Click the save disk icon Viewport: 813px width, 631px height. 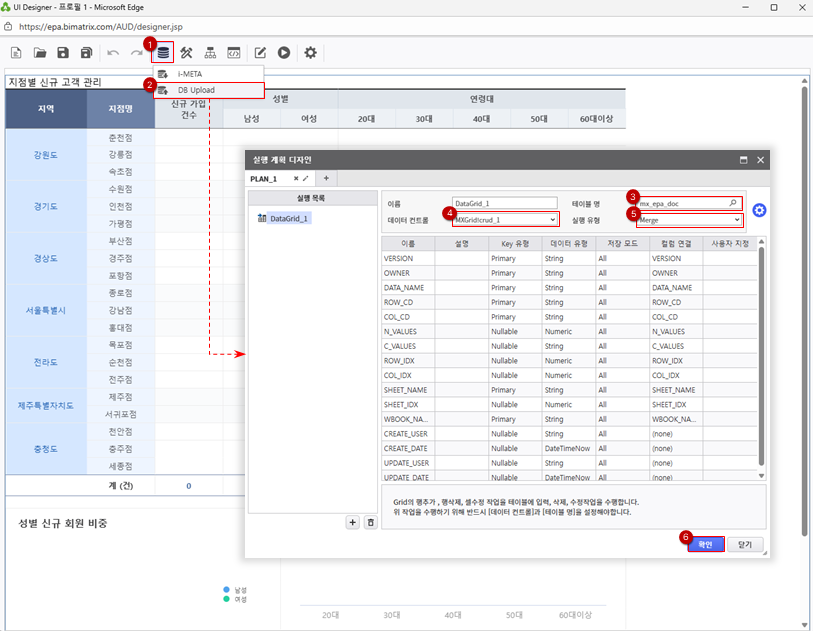(63, 52)
